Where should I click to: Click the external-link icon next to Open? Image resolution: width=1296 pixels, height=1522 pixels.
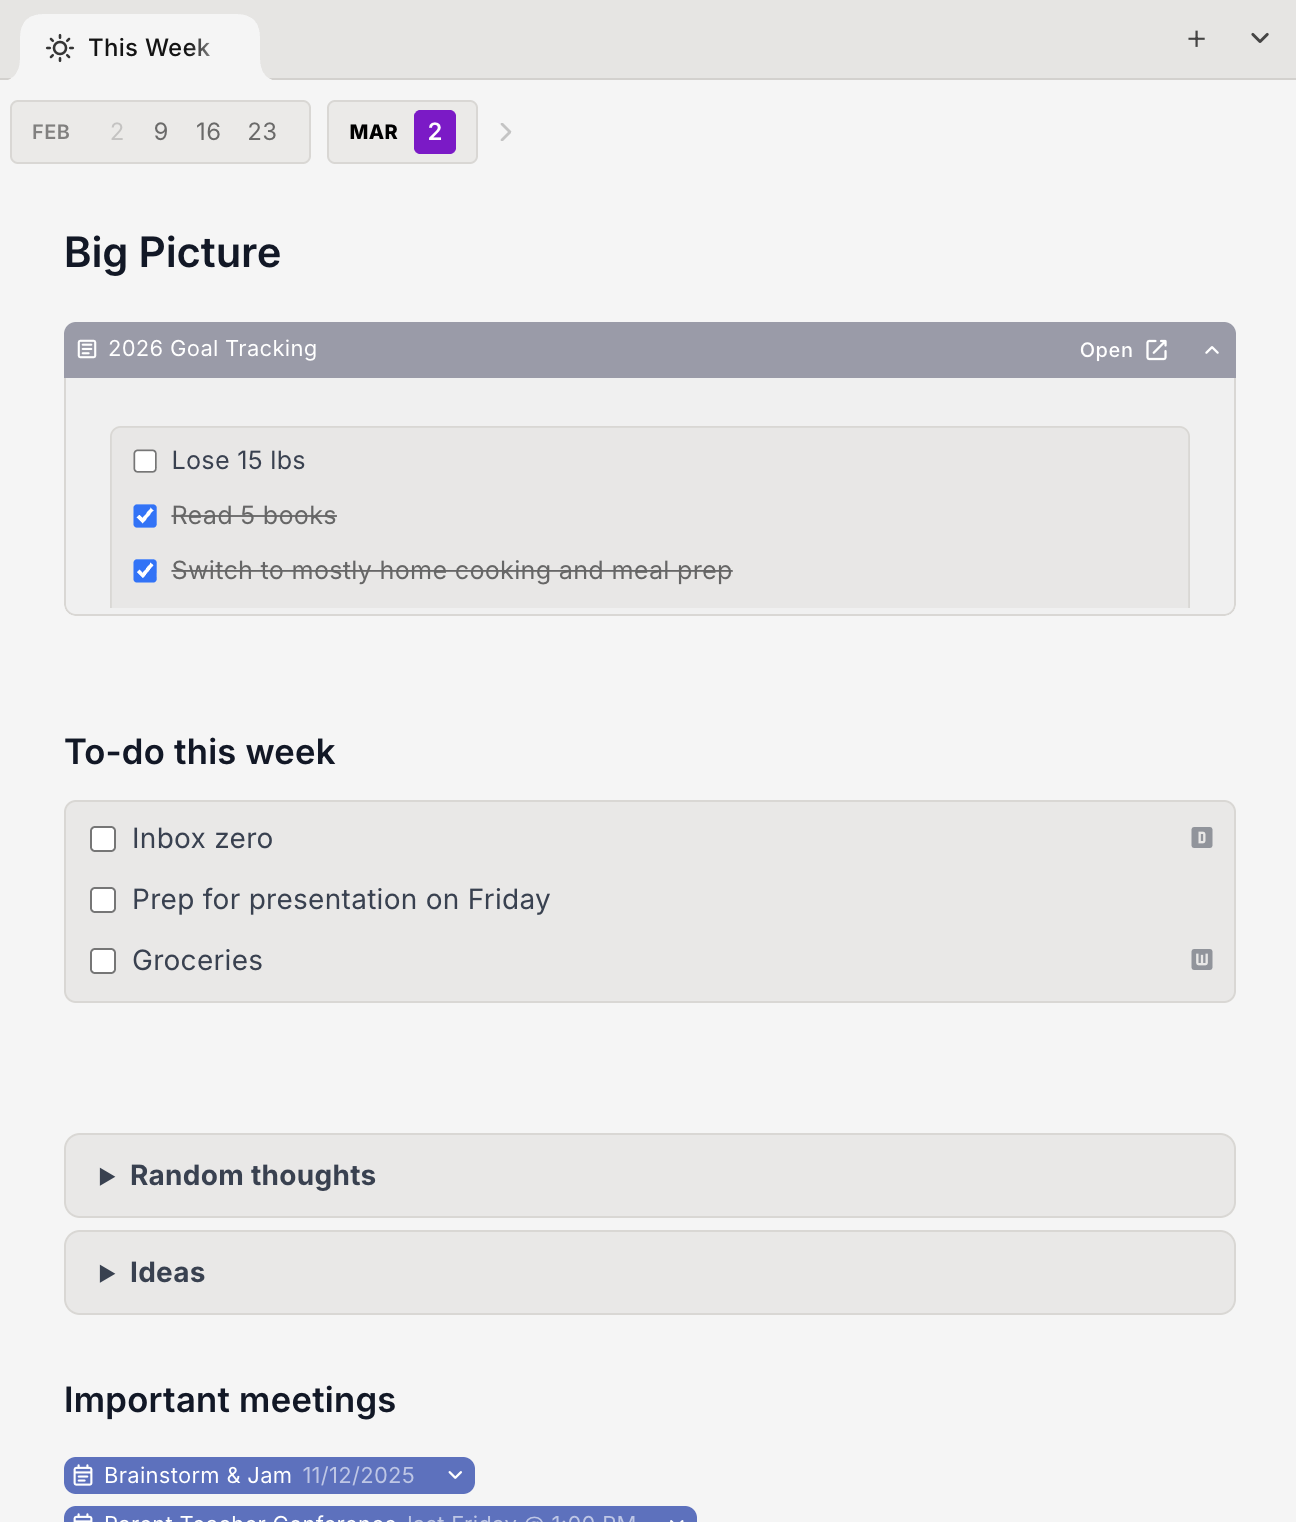coord(1157,350)
